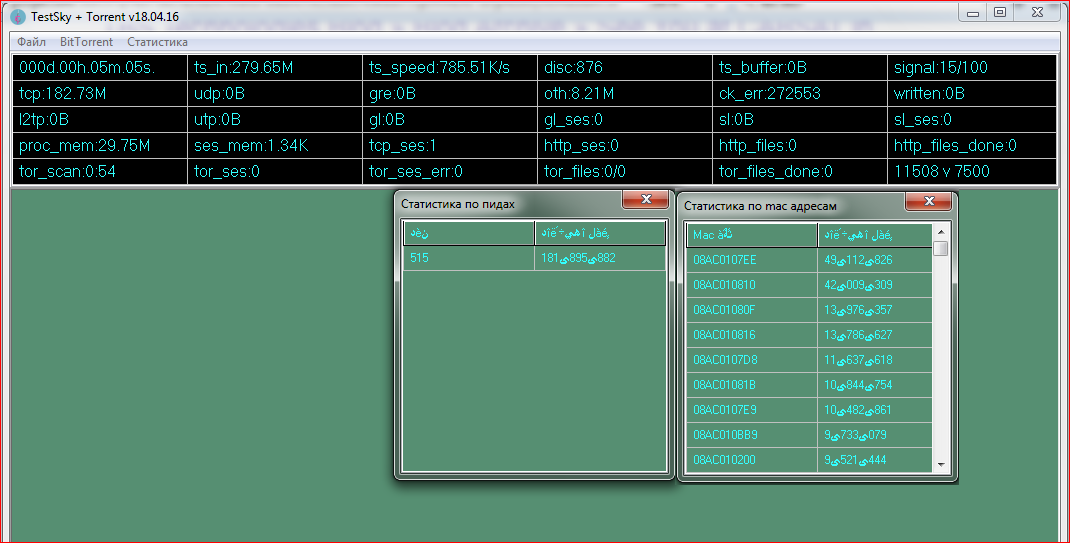1070x543 pixels.
Task: Click the signal:15/100 cell
Action: (x=971, y=68)
